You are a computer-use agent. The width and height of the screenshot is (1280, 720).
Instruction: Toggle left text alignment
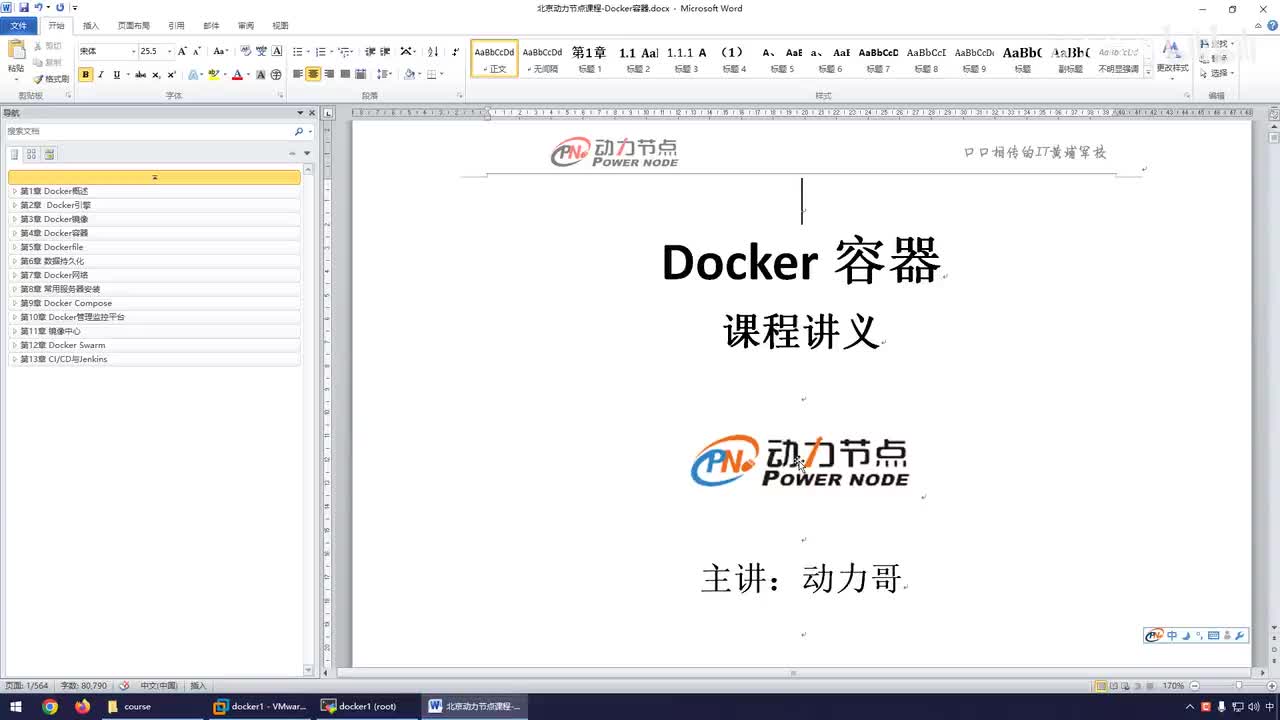pyautogui.click(x=297, y=74)
